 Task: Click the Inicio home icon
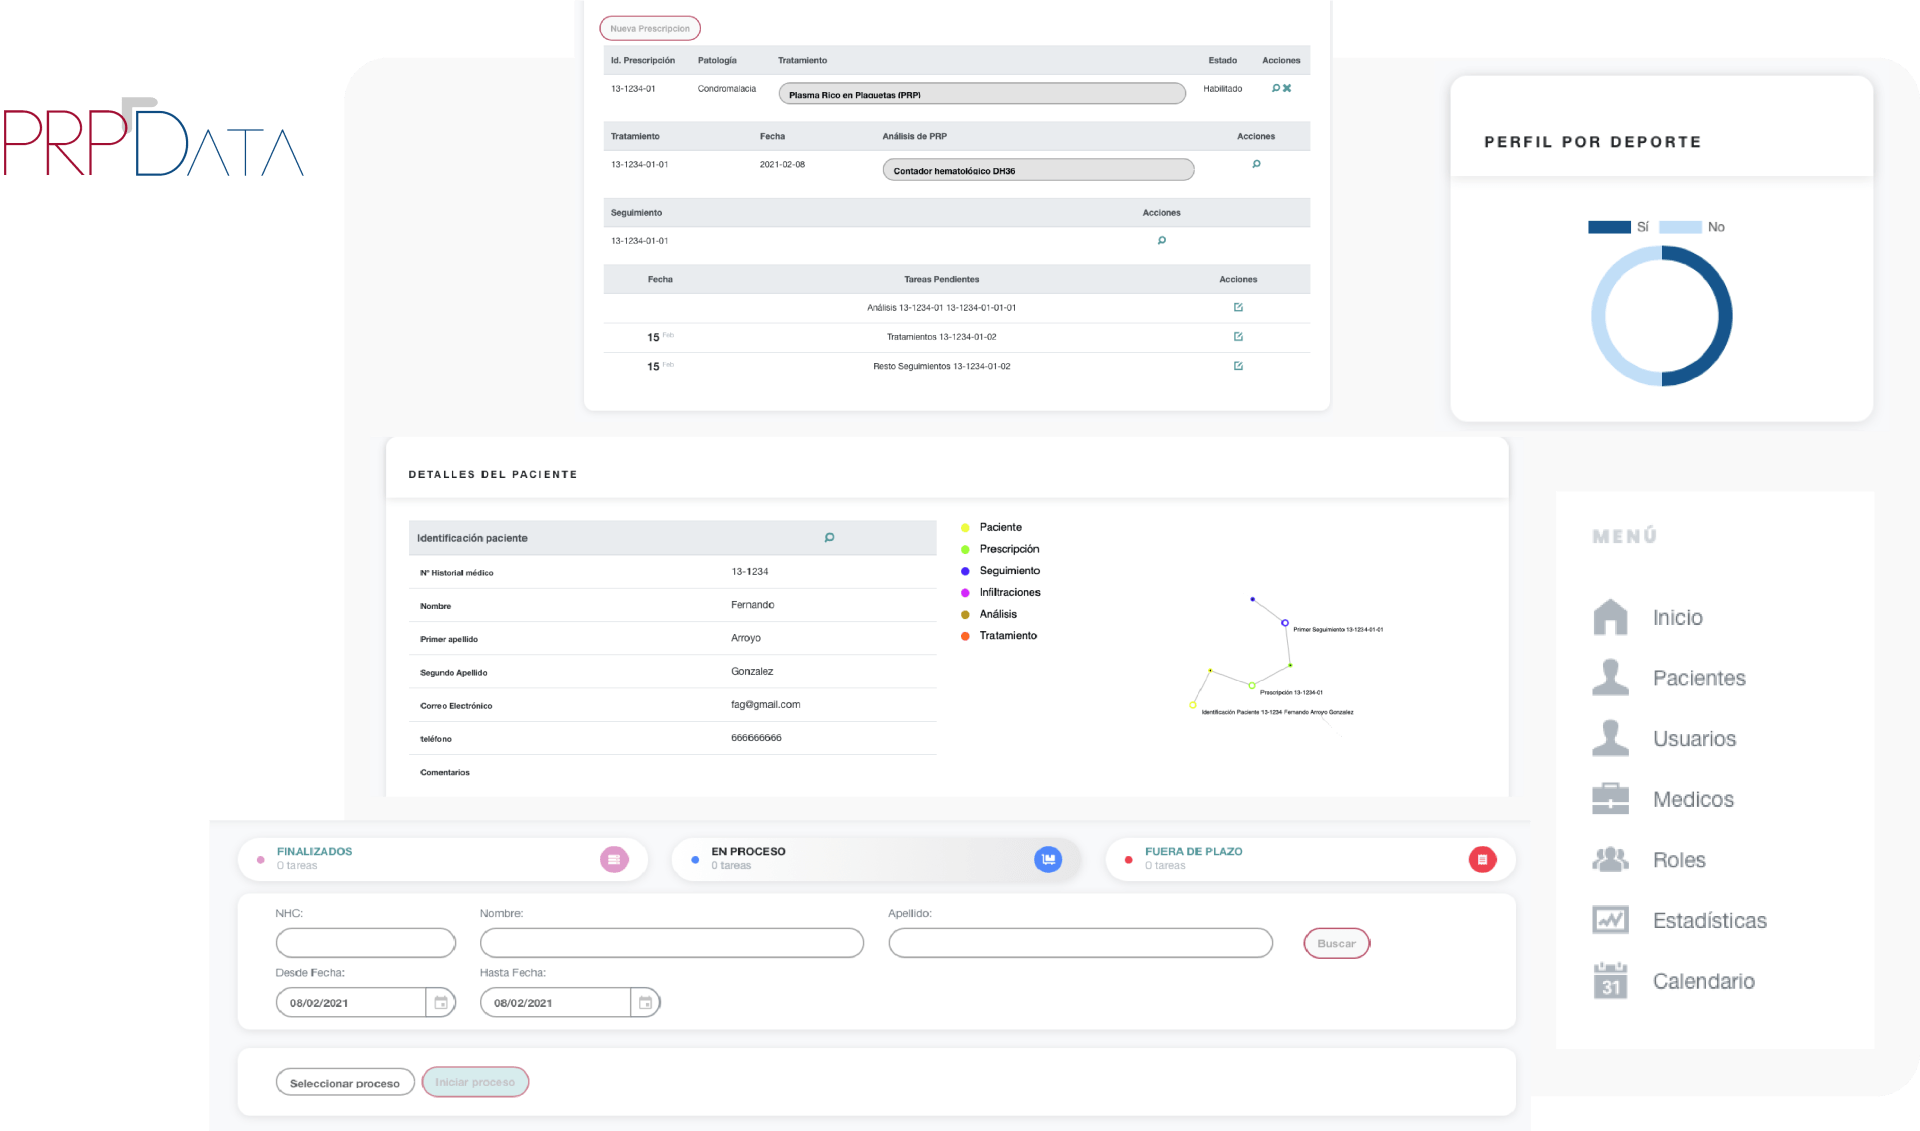tap(1610, 617)
